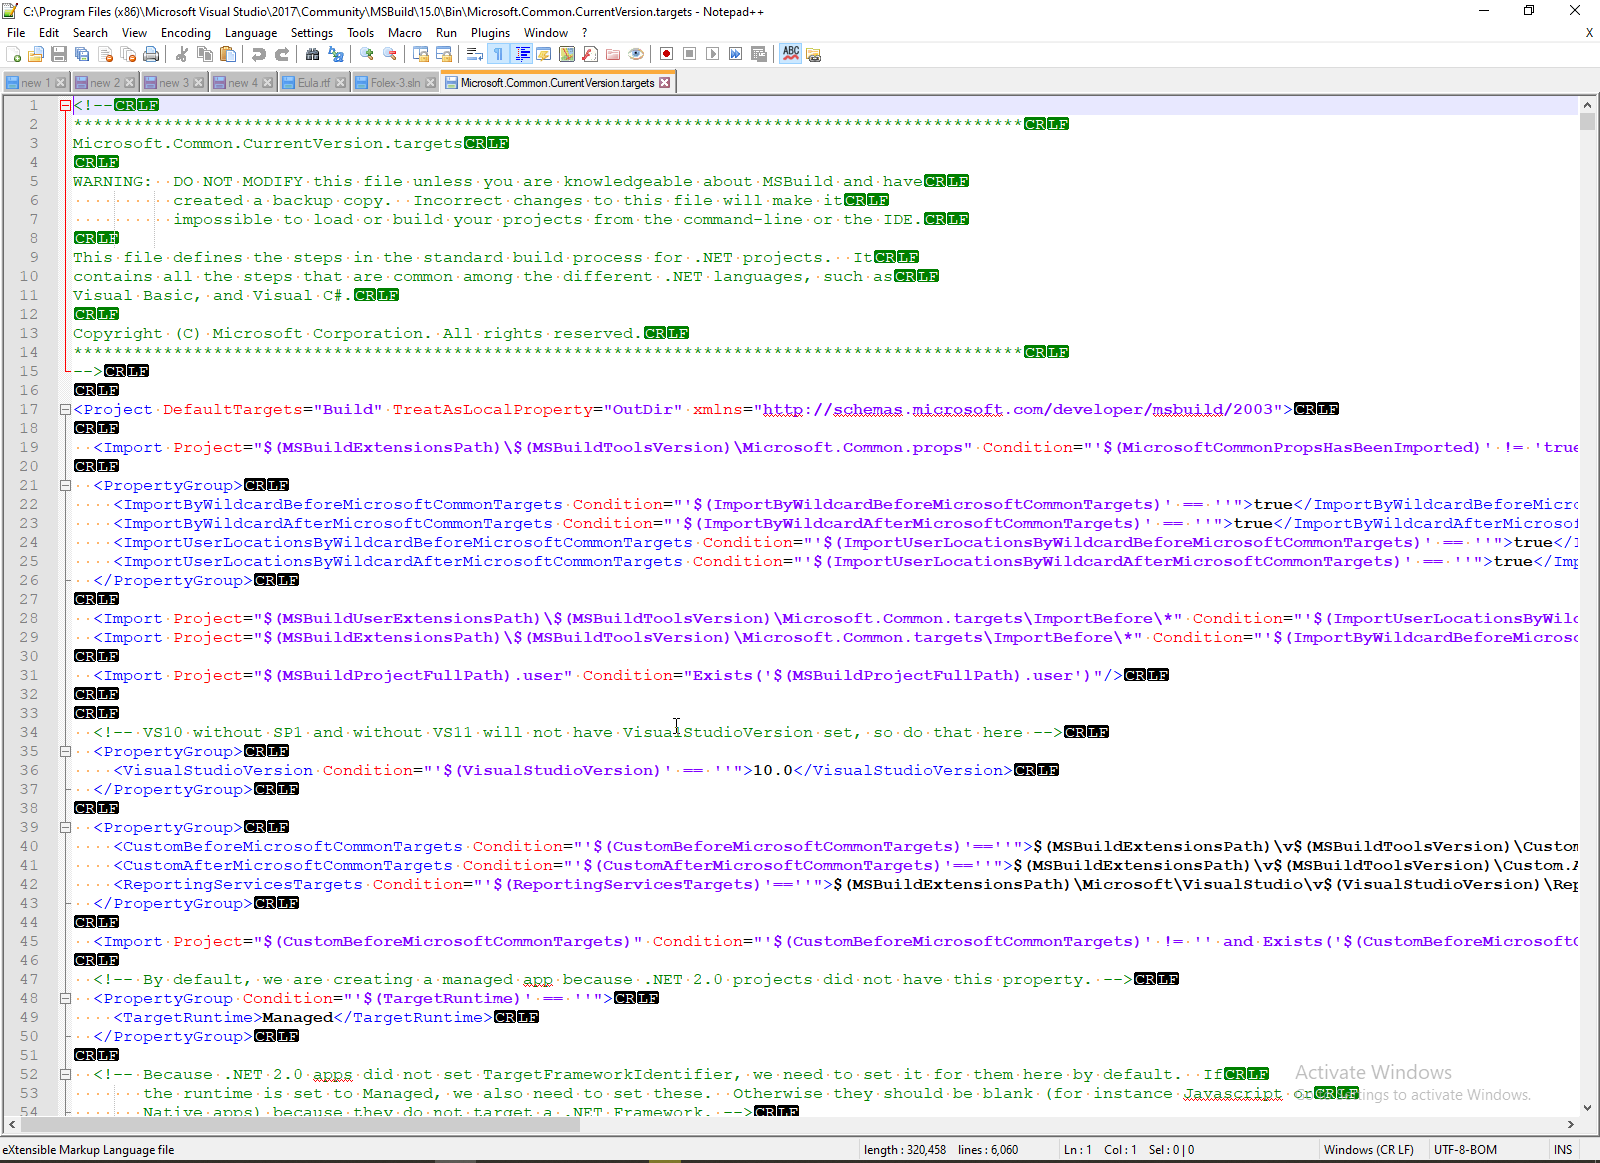Open the Macro menu

(x=405, y=33)
